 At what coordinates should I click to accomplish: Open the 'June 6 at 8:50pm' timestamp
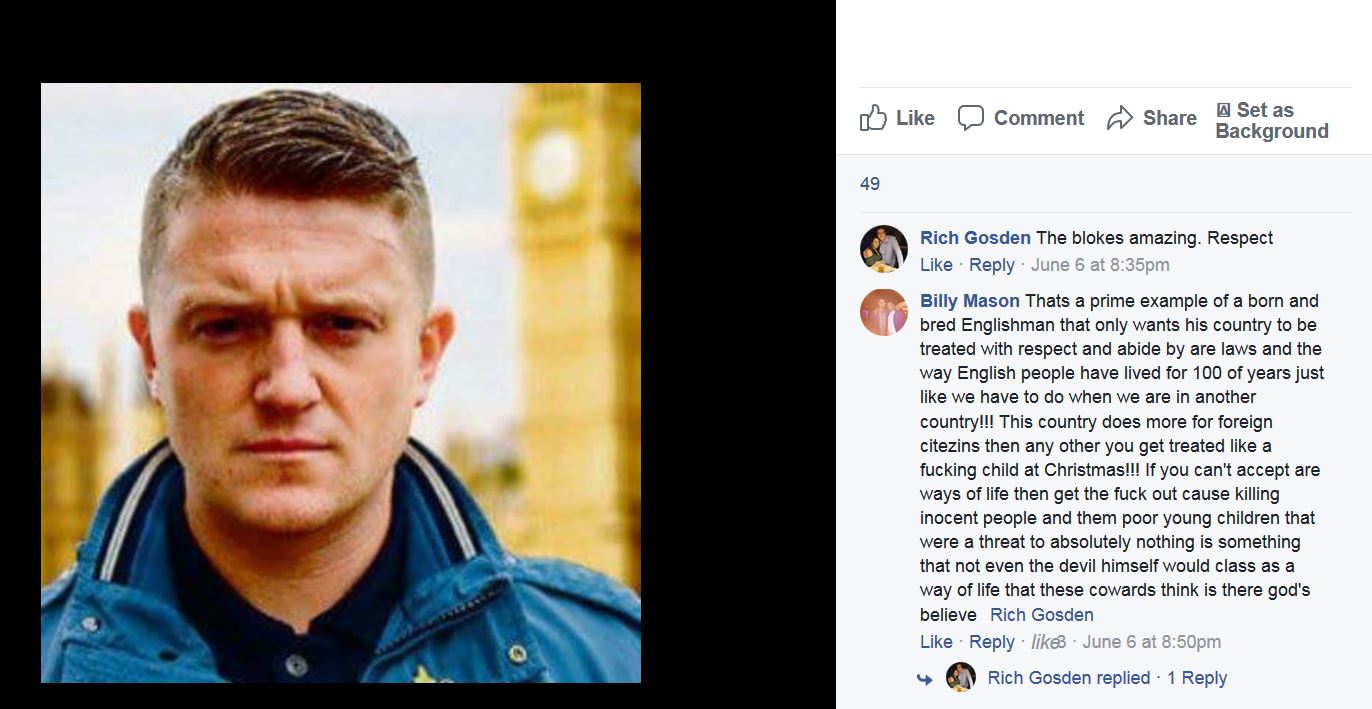(x=1152, y=642)
